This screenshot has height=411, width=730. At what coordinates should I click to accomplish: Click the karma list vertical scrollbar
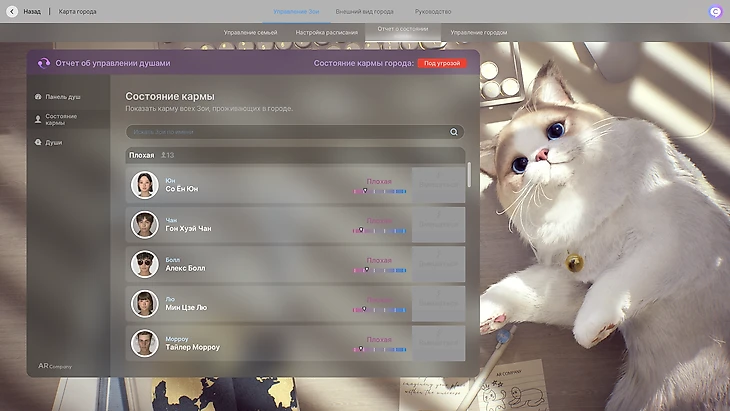(468, 177)
